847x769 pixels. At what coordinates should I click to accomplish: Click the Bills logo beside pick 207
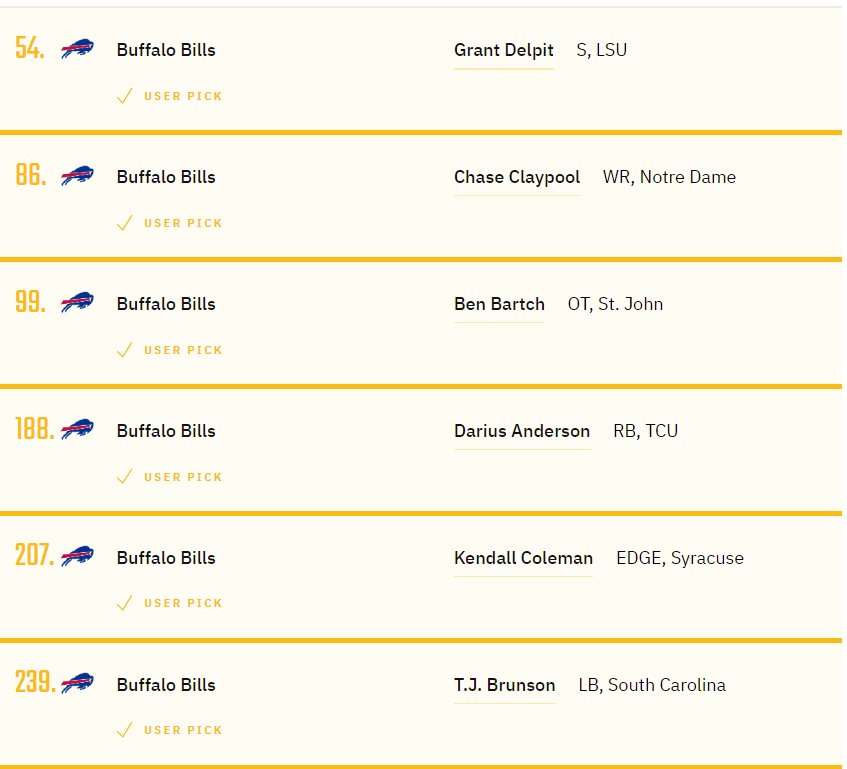[x=77, y=556]
